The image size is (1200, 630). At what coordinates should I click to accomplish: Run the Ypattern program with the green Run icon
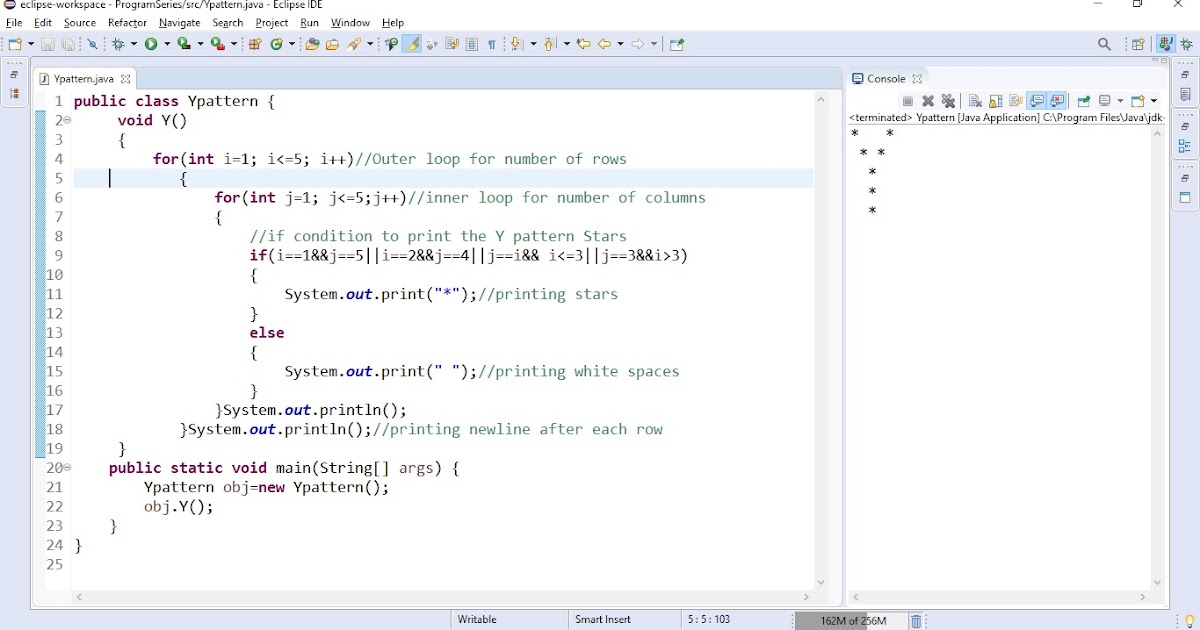click(x=152, y=43)
